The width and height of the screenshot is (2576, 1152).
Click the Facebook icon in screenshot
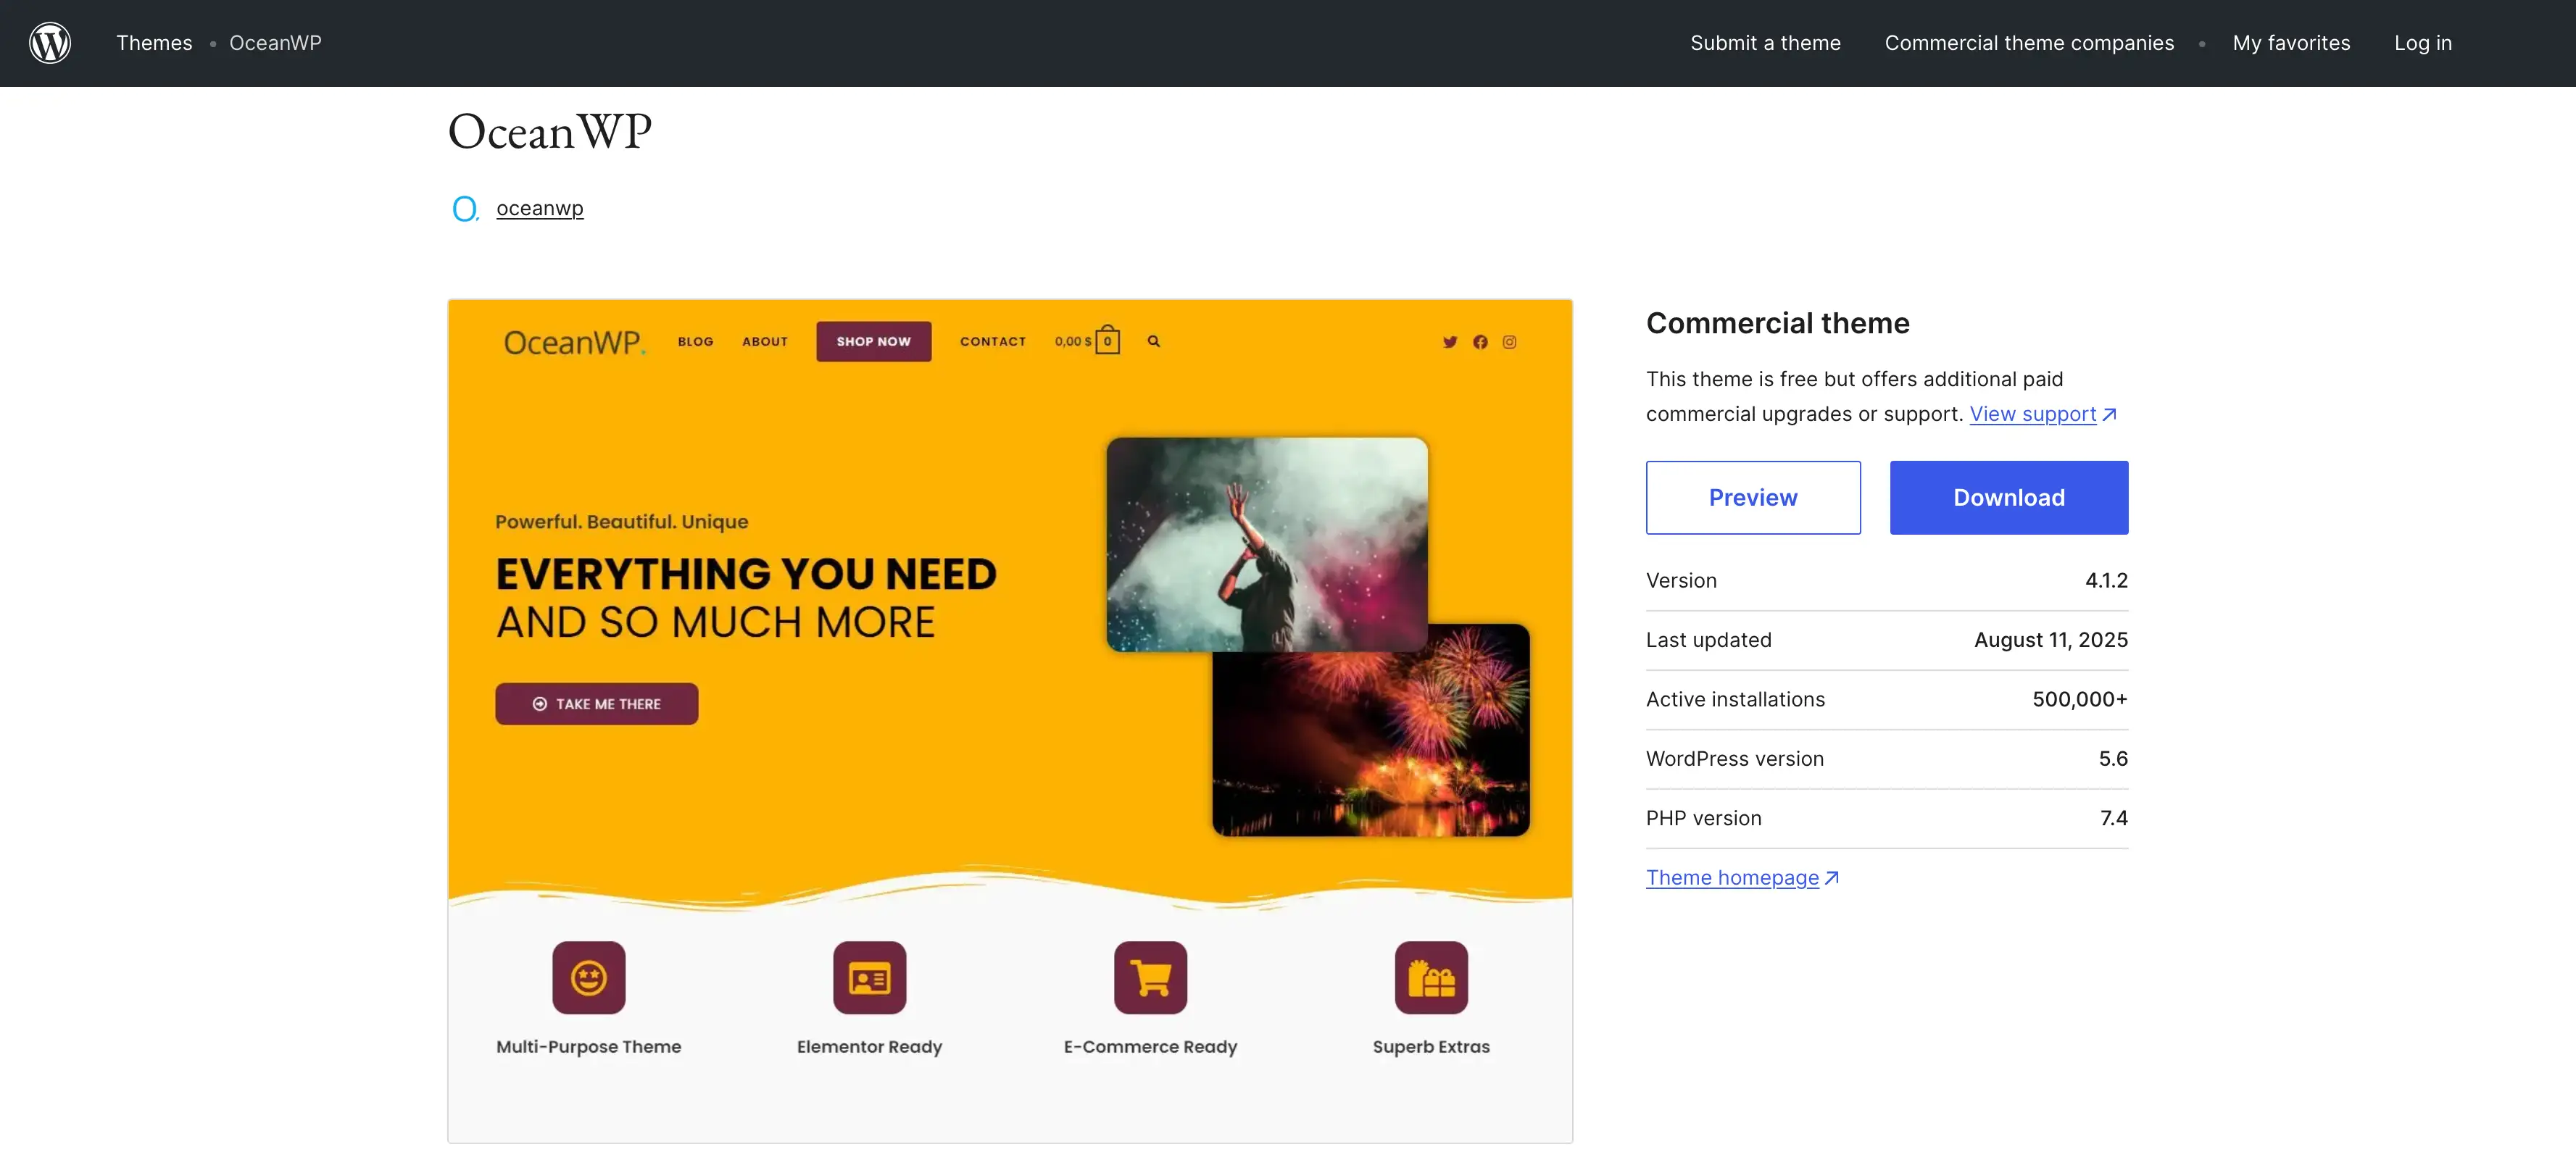1480,342
